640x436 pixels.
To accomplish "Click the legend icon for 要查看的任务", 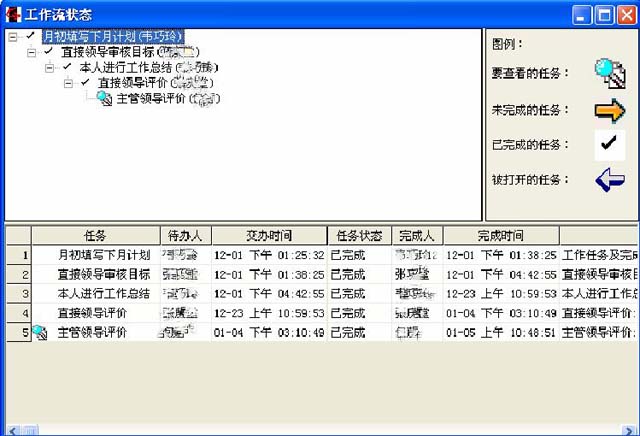I will click(609, 73).
